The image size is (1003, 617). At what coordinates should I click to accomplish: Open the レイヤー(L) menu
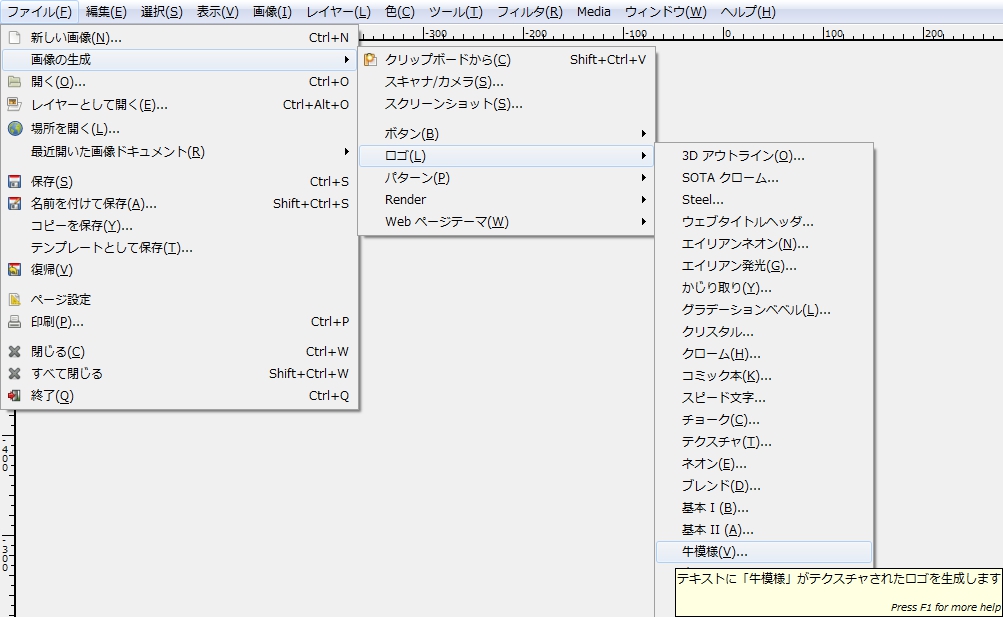tap(338, 12)
